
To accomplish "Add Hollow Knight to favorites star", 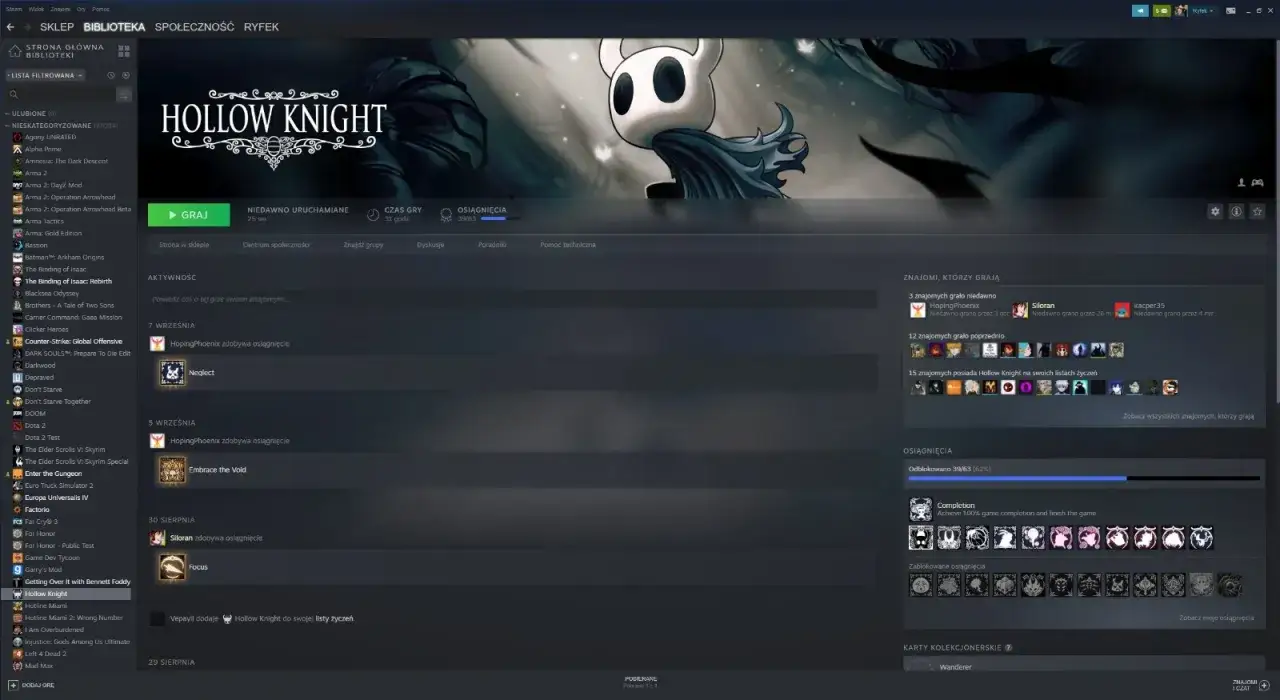I will click(x=1258, y=212).
